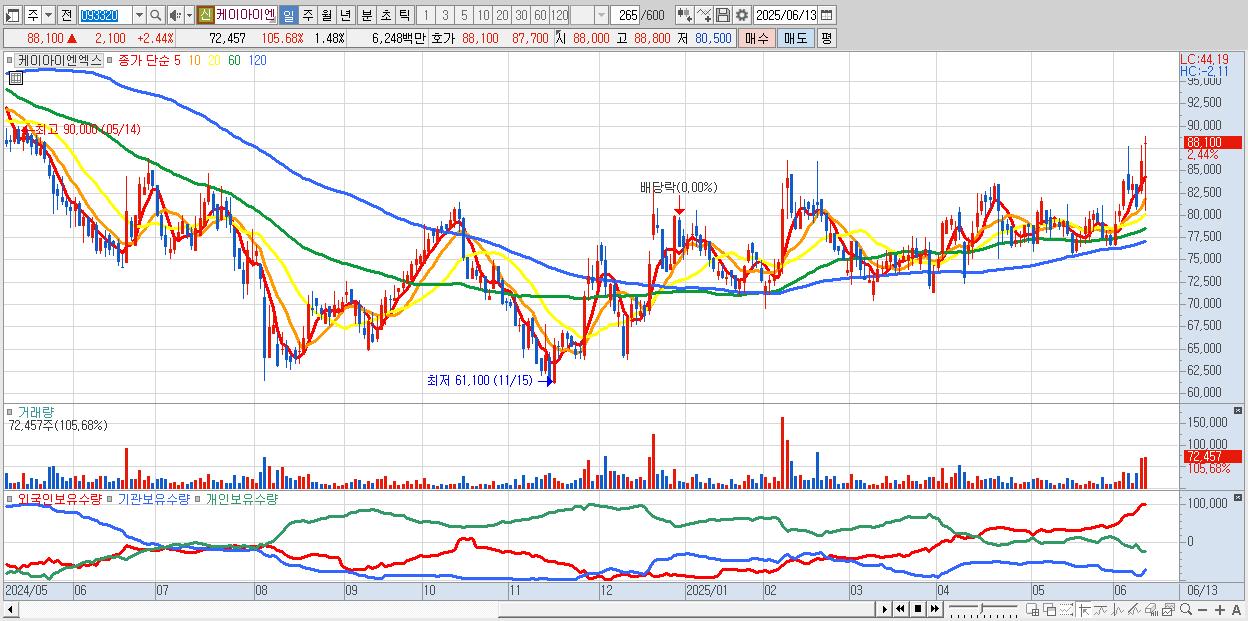Select interval 10 button
The width and height of the screenshot is (1248, 621).
[x=483, y=15]
